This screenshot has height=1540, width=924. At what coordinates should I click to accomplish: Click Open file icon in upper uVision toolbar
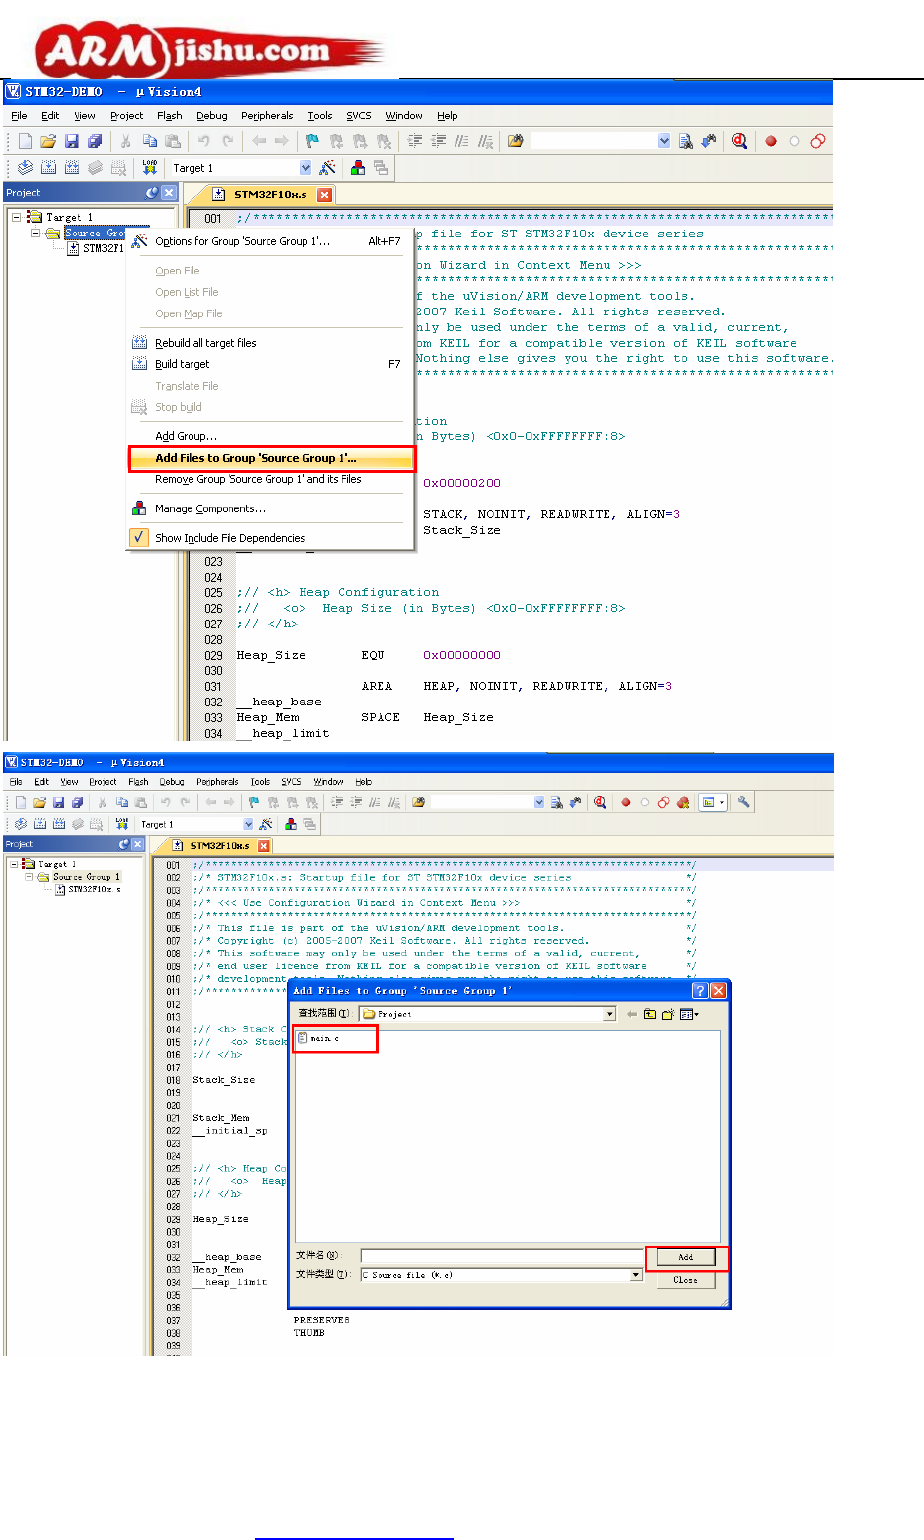pyautogui.click(x=49, y=141)
